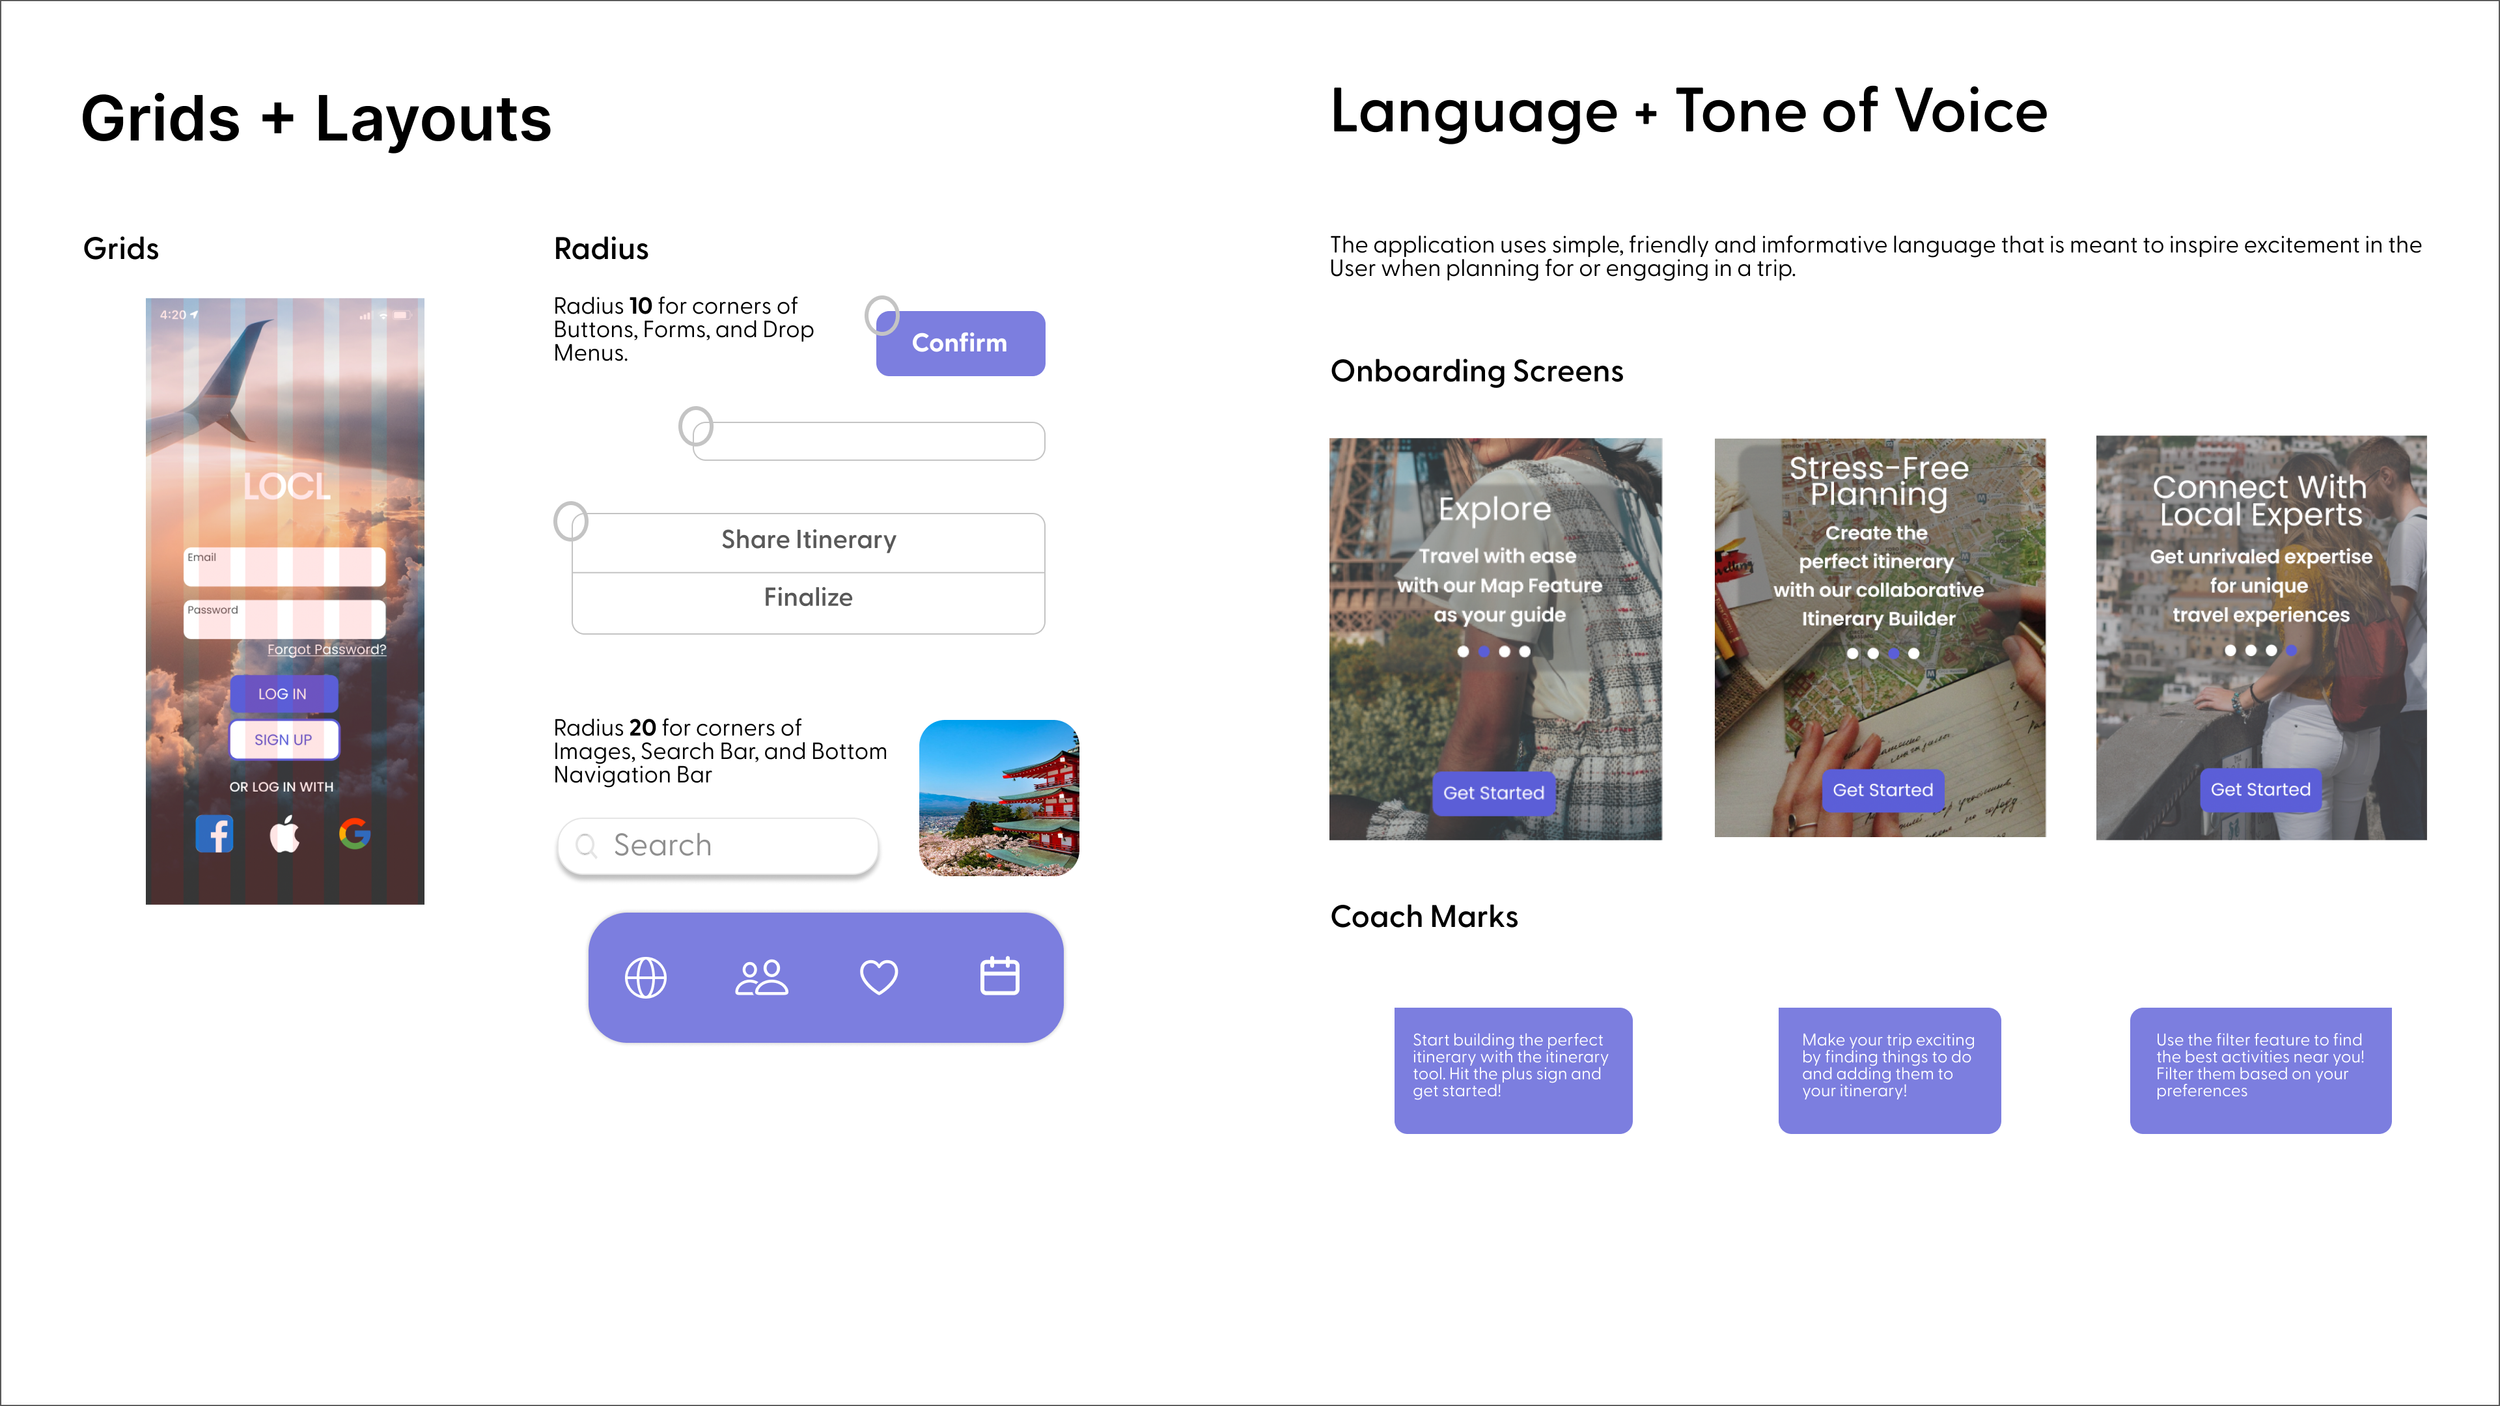Click the 'Radius' section heading
The height and width of the screenshot is (1406, 2500).
point(601,249)
